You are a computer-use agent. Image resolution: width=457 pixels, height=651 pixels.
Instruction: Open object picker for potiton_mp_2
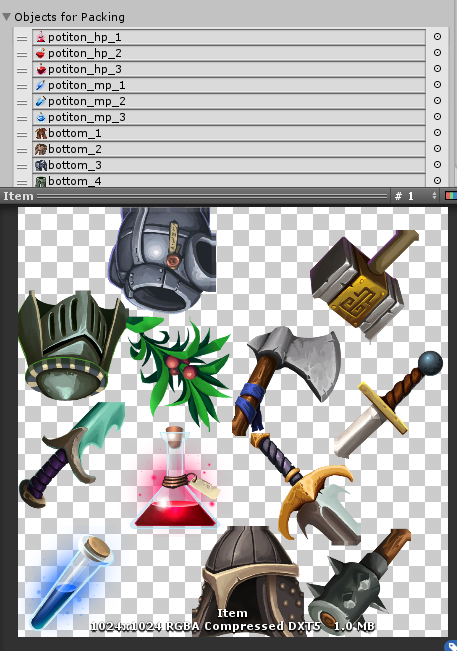pos(437,100)
